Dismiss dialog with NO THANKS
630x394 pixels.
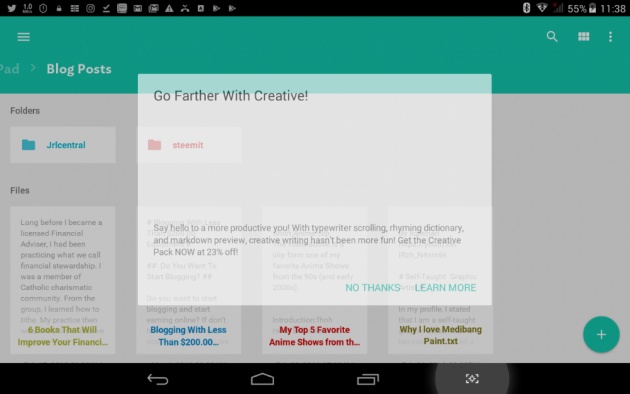coord(372,288)
